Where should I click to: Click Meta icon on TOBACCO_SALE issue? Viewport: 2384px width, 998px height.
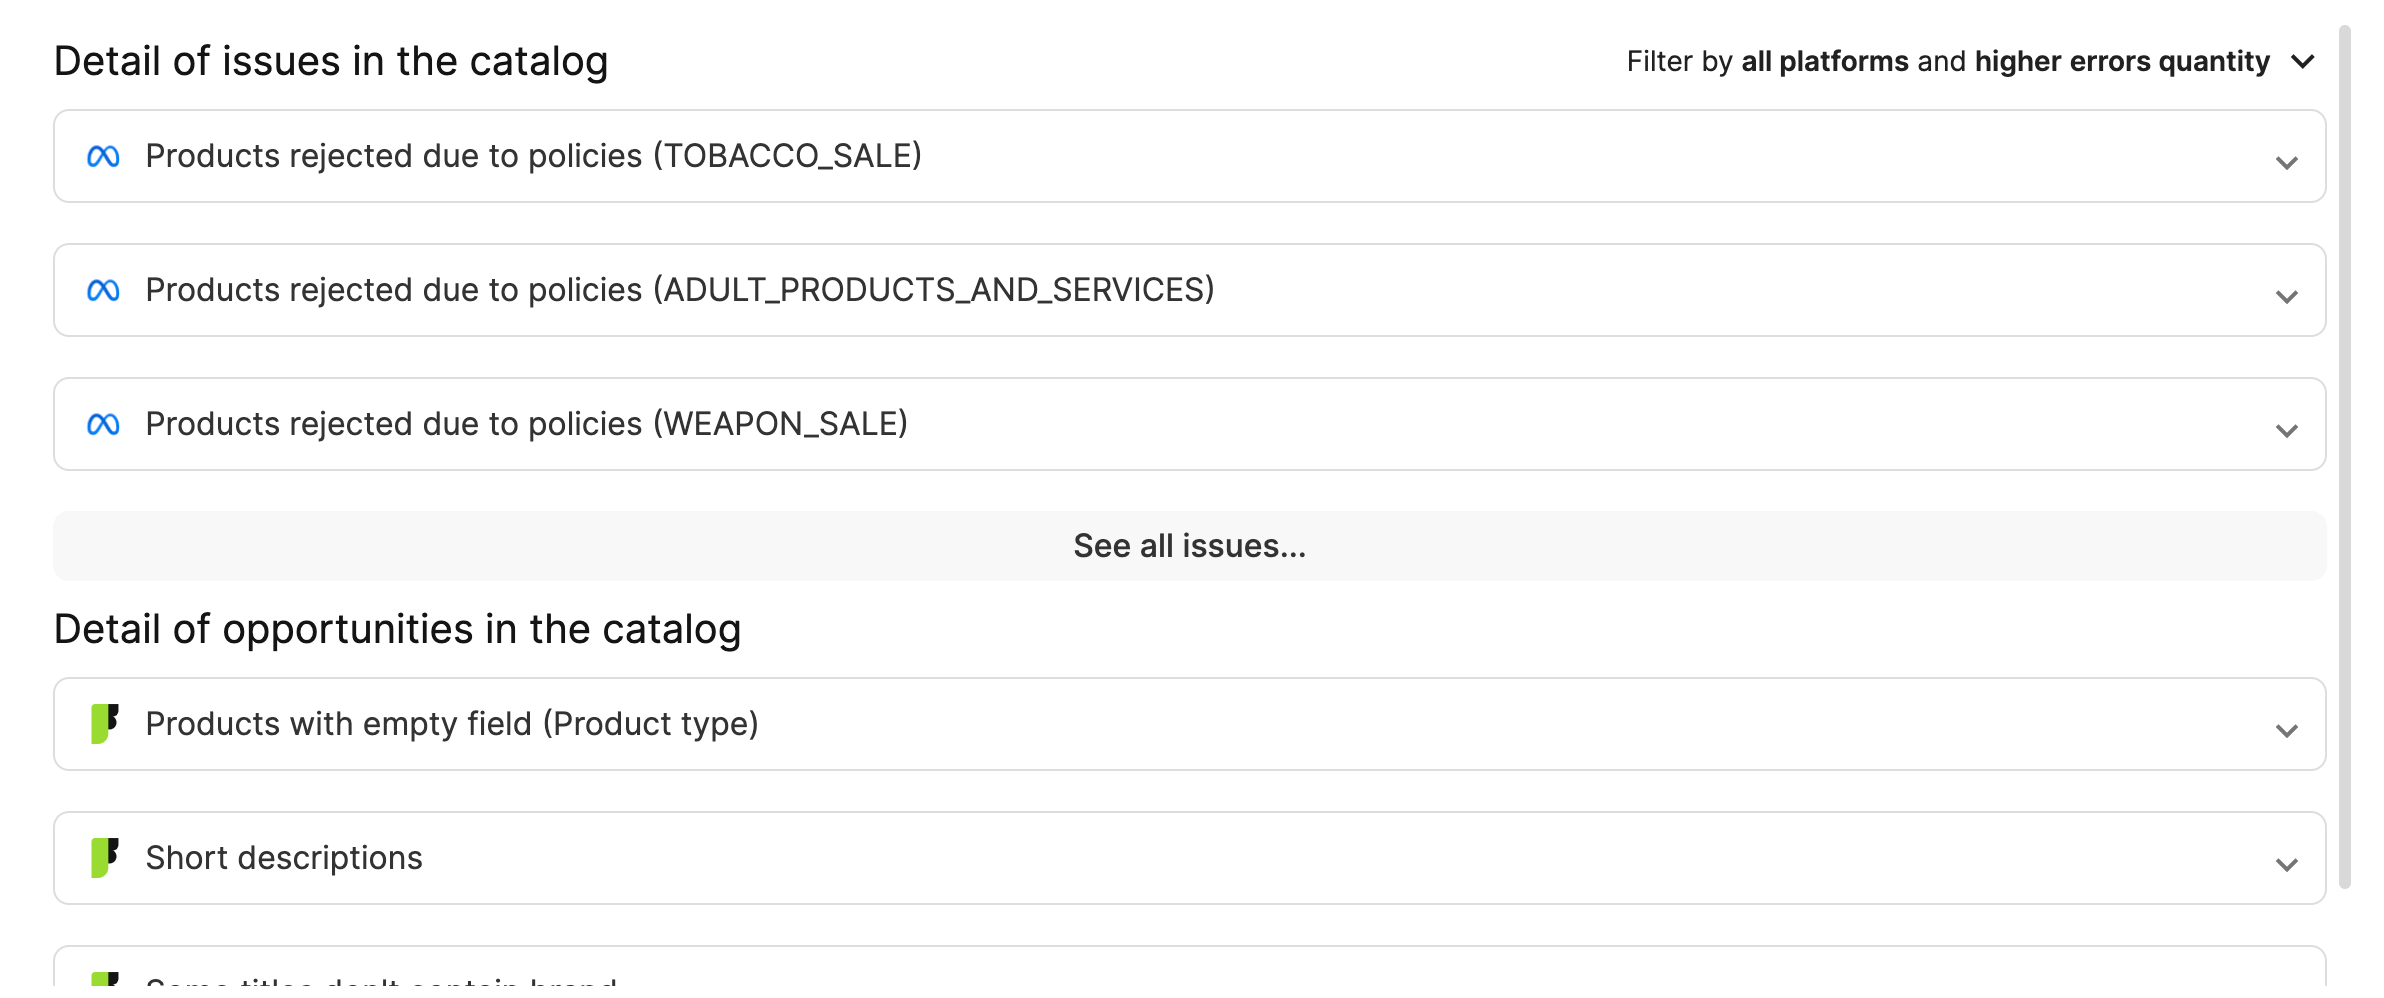pos(103,156)
